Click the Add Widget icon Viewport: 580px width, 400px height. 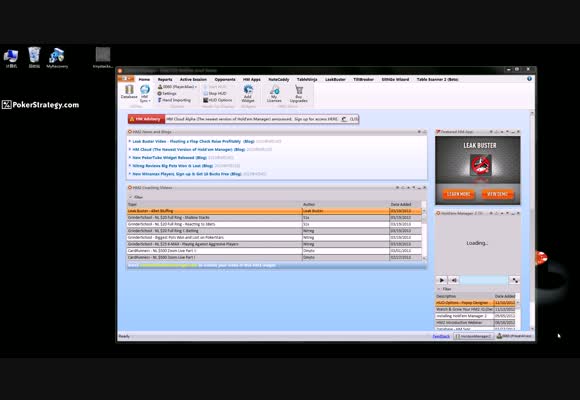[x=248, y=93]
